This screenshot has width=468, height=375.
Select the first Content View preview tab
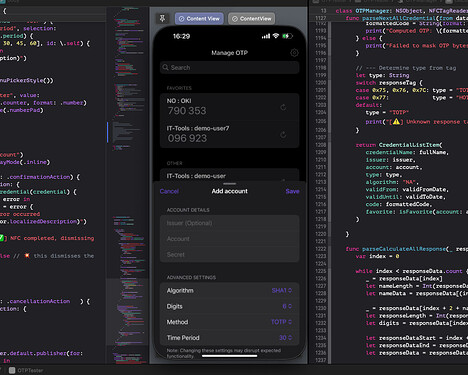click(x=199, y=19)
